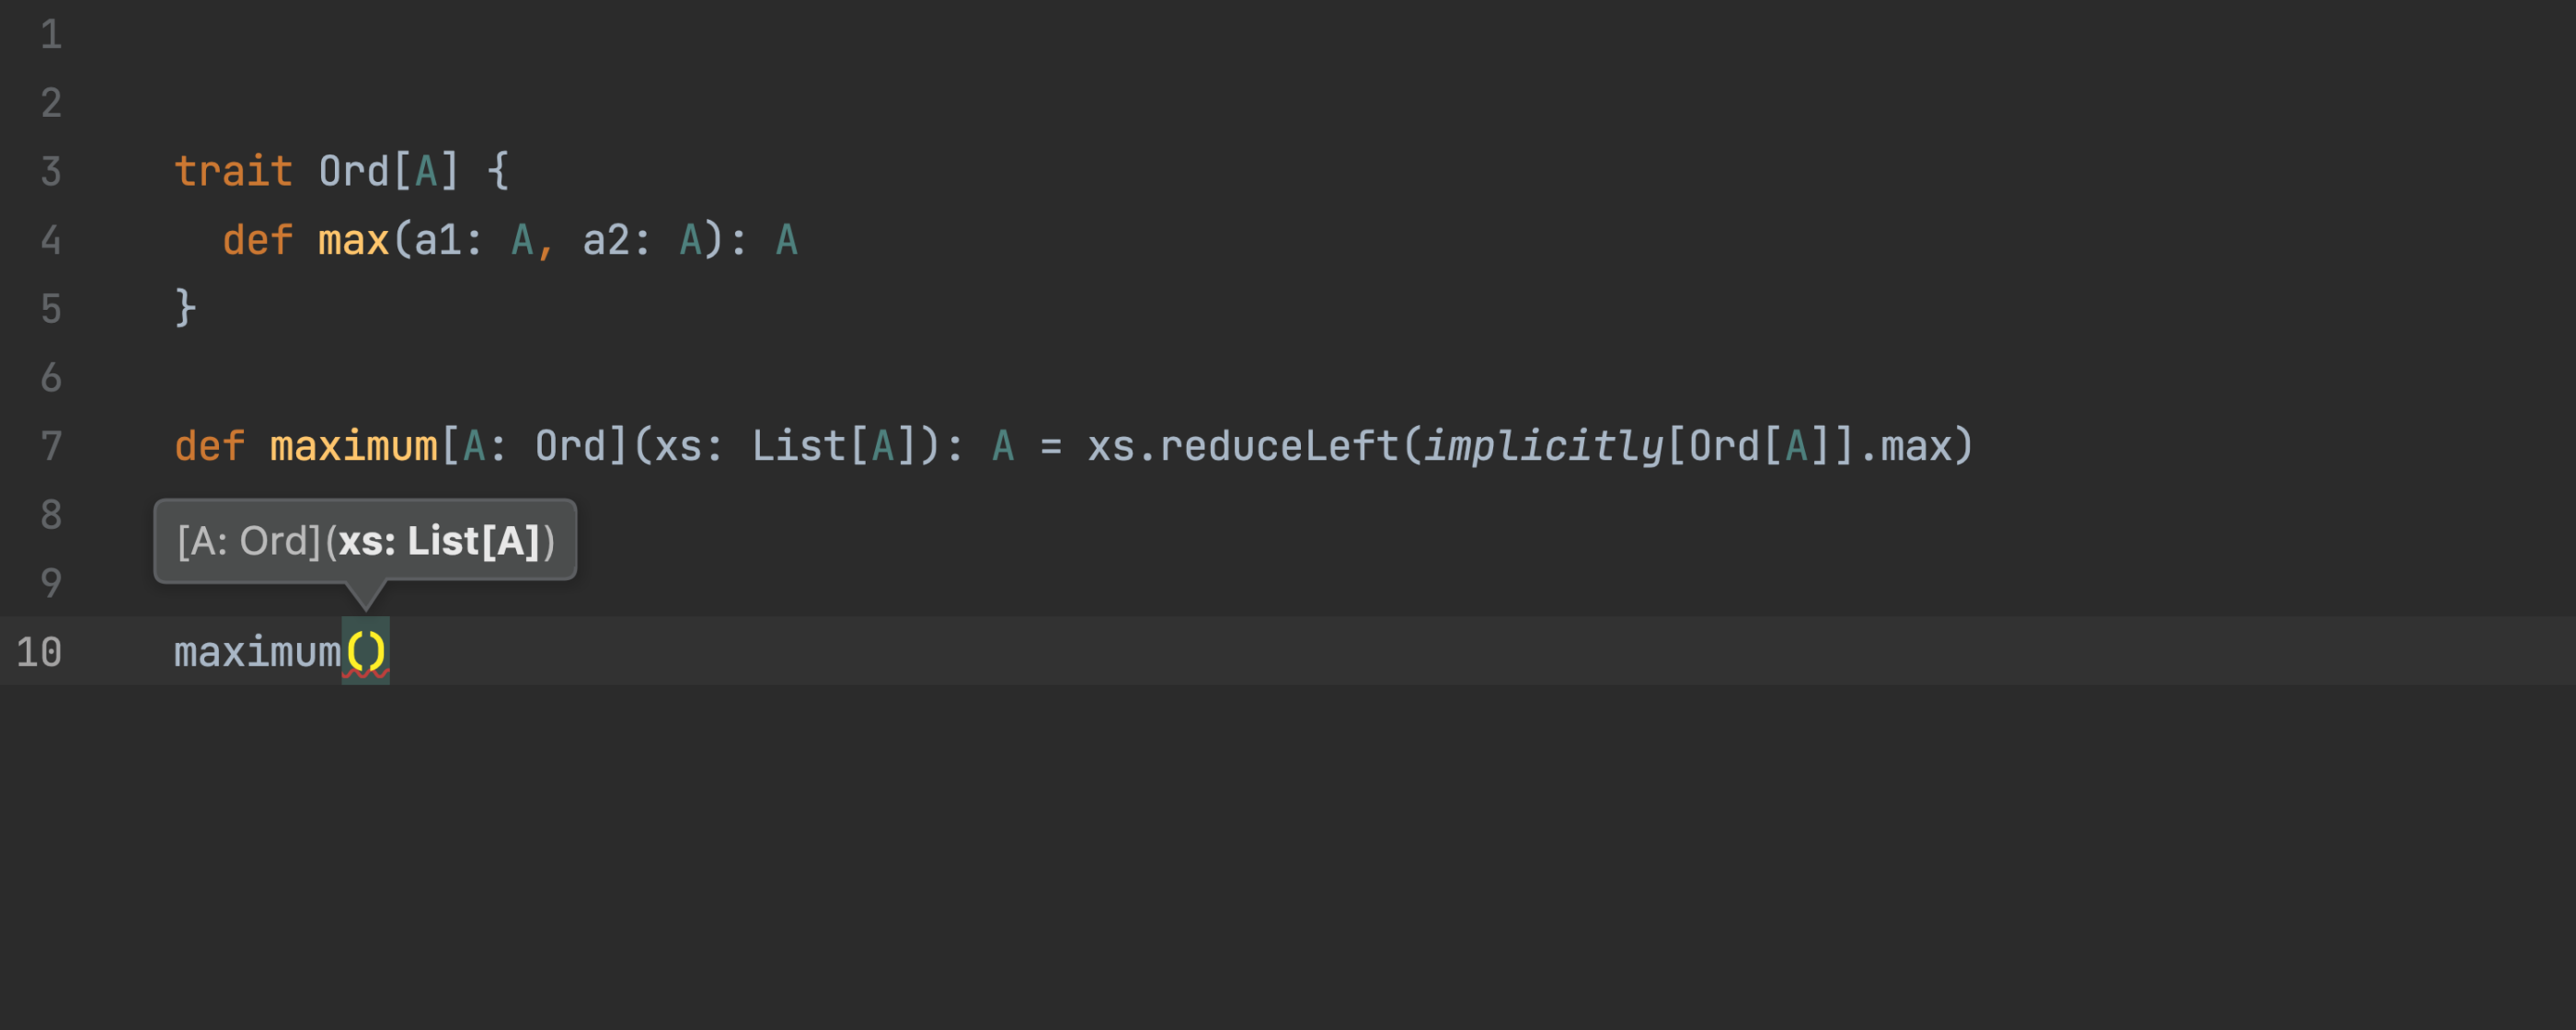Click line number 3 in the gutter
The image size is (2576, 1030).
[51, 171]
